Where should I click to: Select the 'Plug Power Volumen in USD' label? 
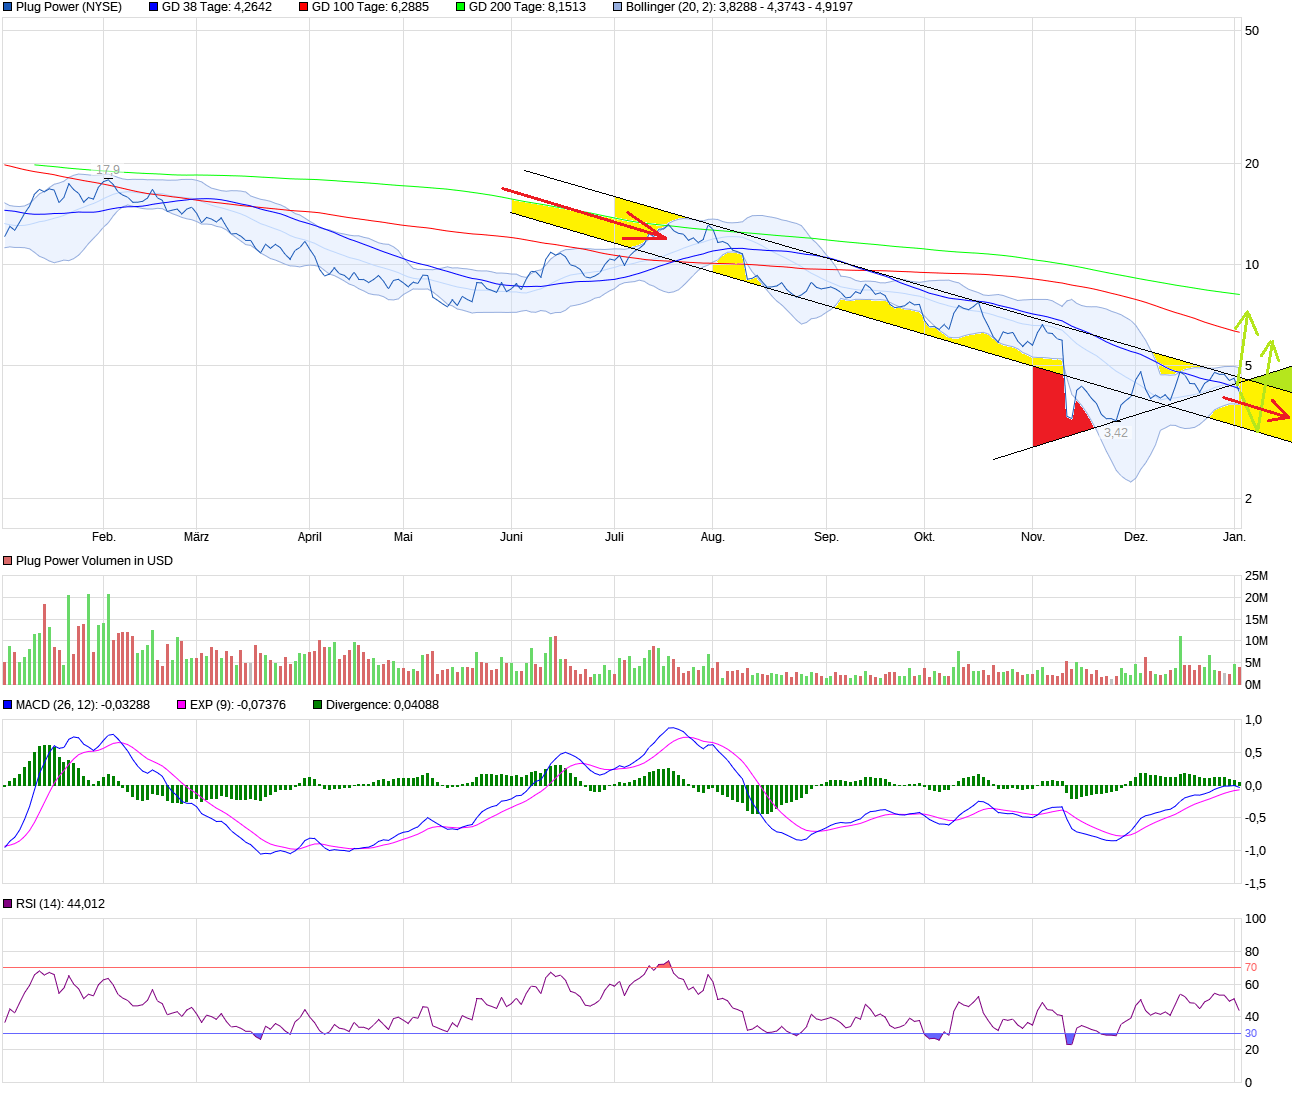click(x=94, y=561)
